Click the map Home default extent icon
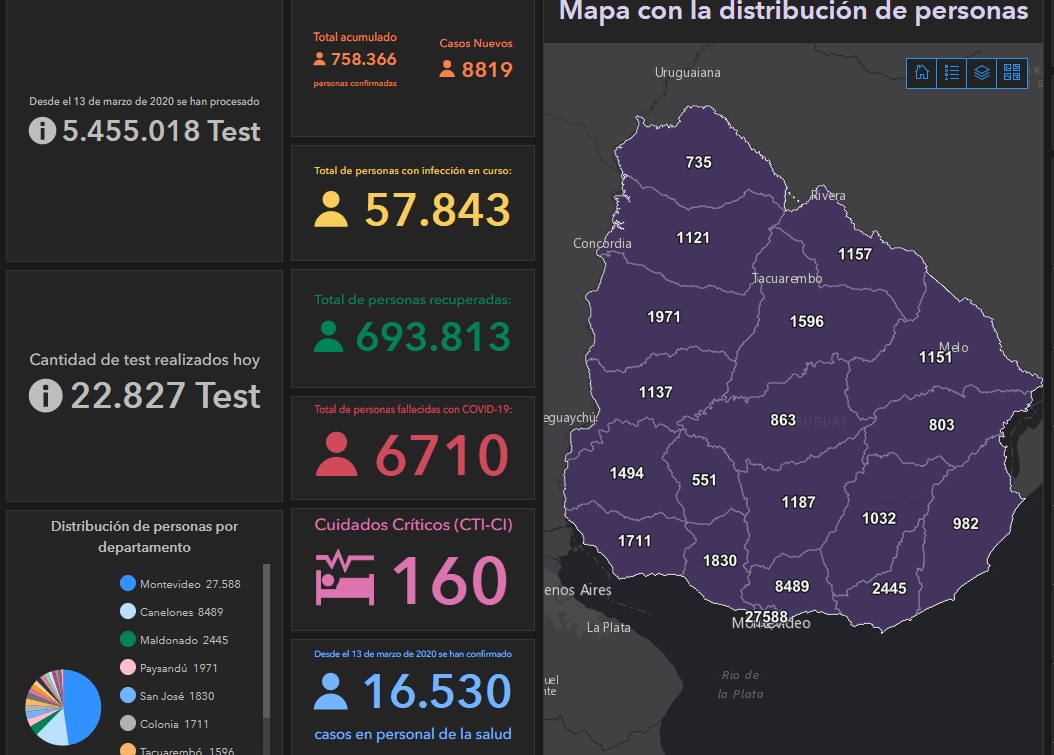1054x755 pixels. click(922, 73)
